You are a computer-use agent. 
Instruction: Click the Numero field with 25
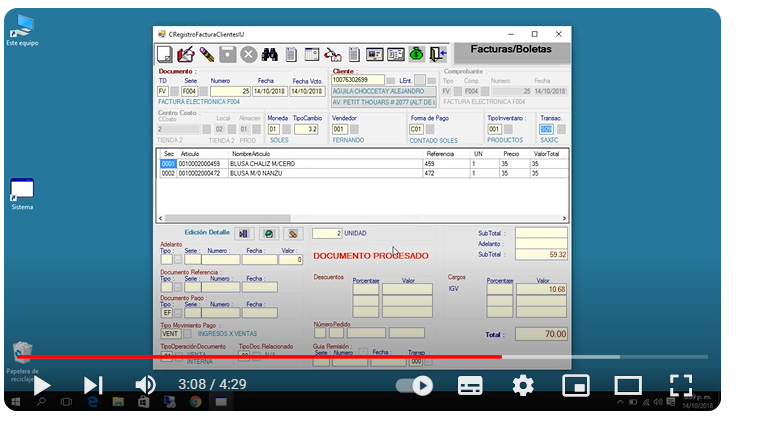point(230,92)
